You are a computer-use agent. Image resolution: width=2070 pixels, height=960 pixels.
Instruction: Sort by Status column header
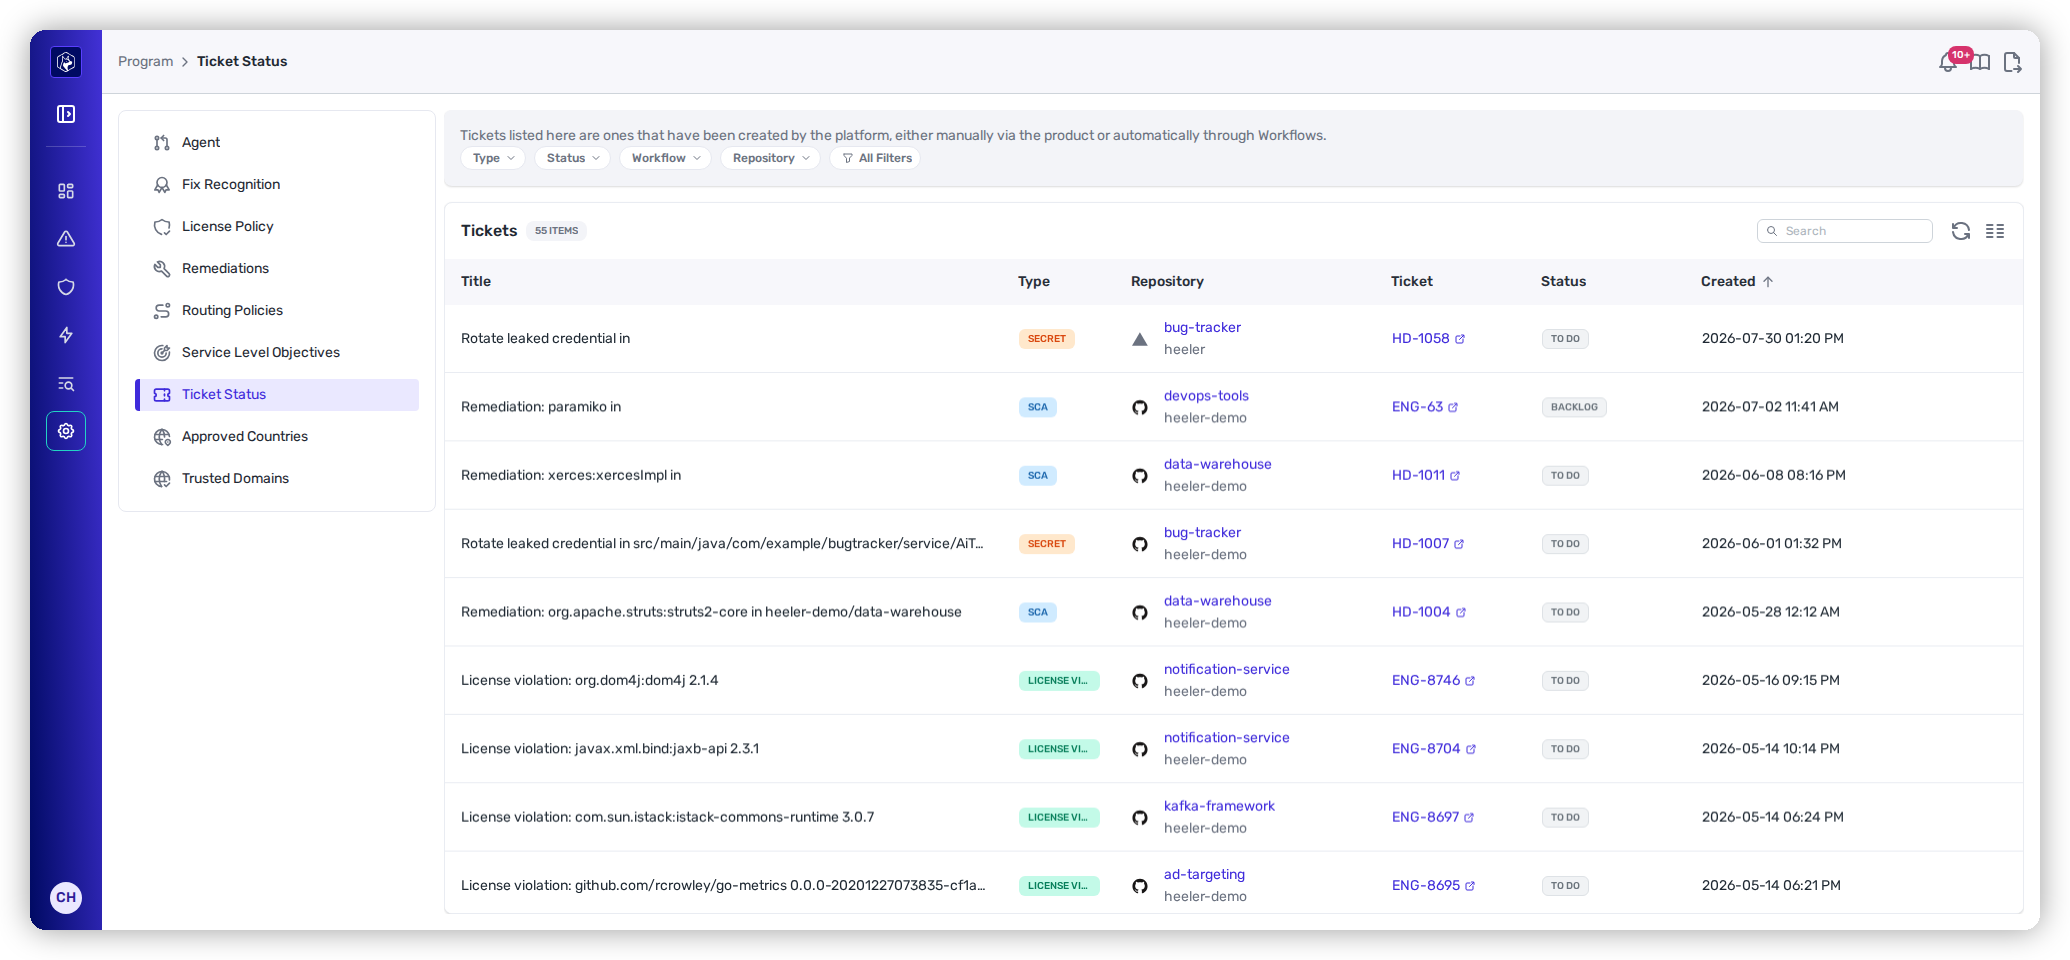1563,282
